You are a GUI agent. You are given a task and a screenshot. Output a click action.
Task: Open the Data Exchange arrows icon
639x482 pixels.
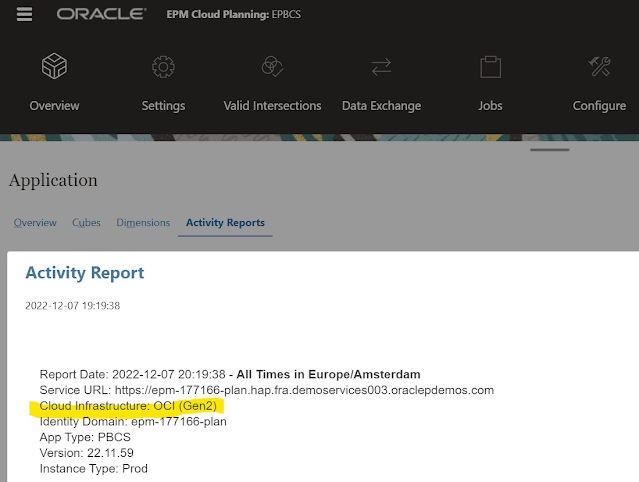coord(381,67)
